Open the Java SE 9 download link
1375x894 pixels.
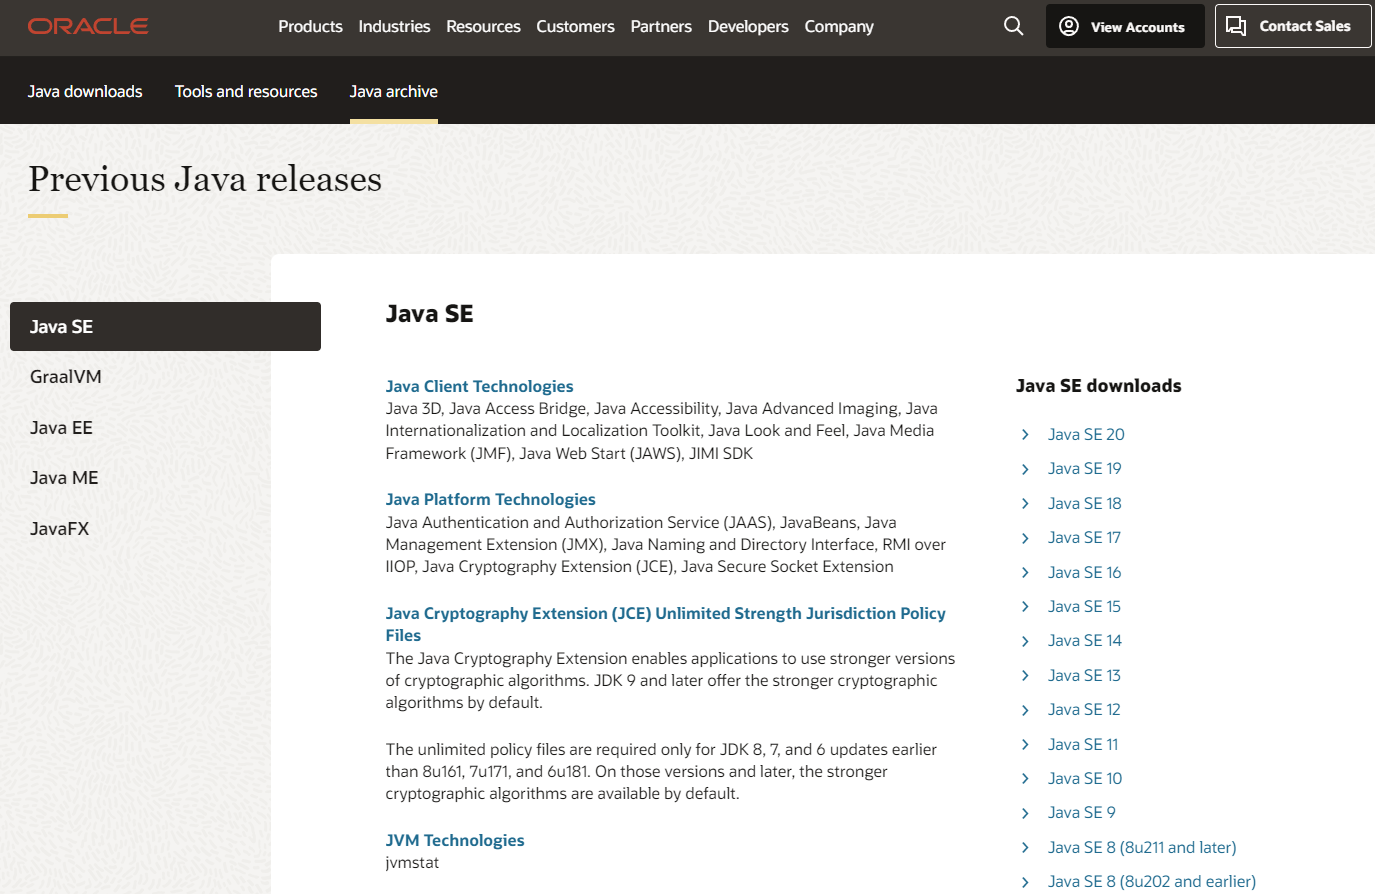(x=1082, y=813)
